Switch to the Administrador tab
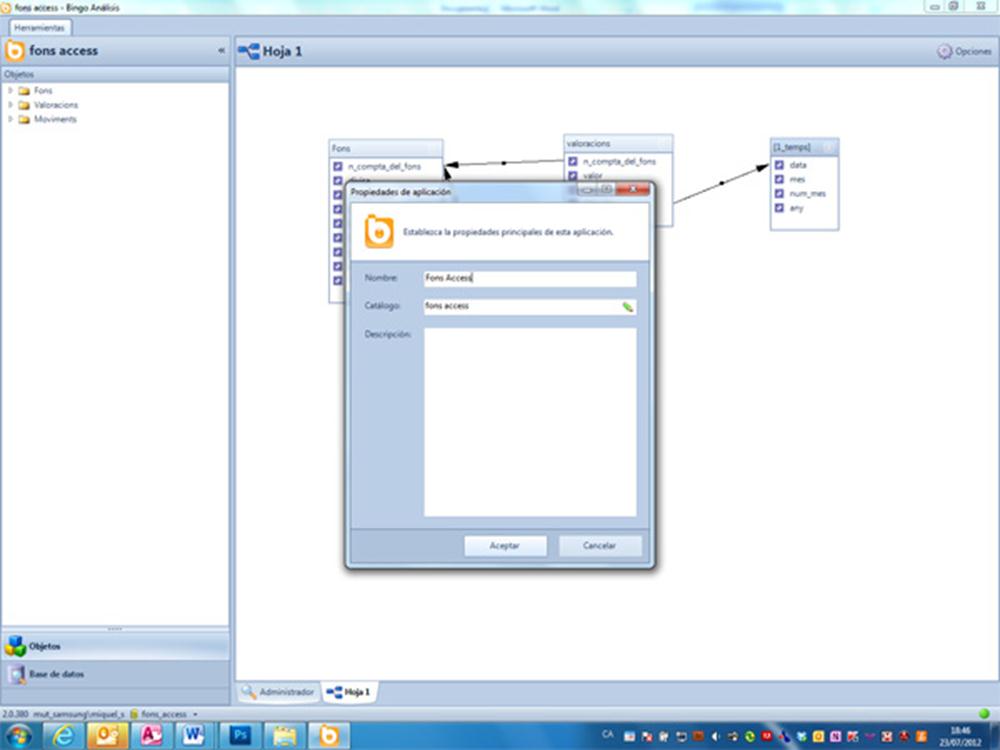 click(x=279, y=692)
